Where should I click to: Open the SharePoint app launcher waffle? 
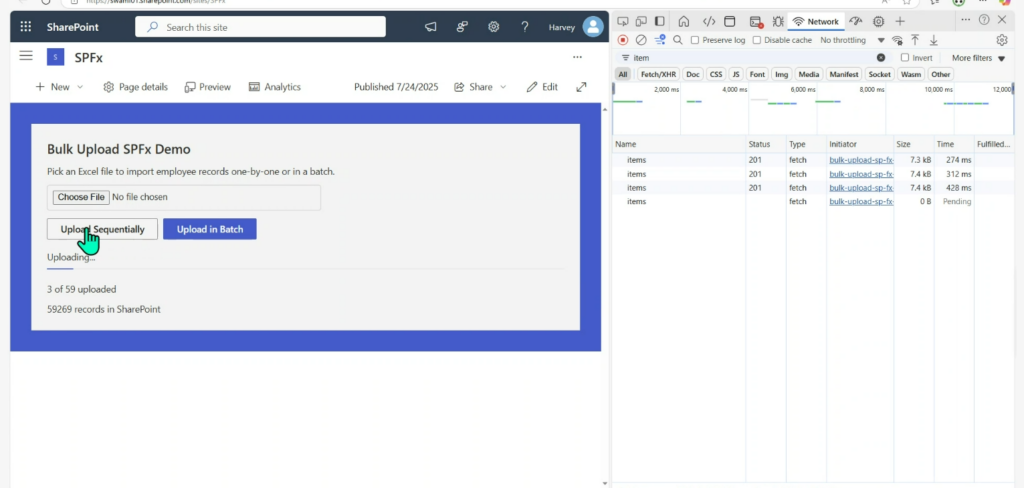(x=25, y=27)
